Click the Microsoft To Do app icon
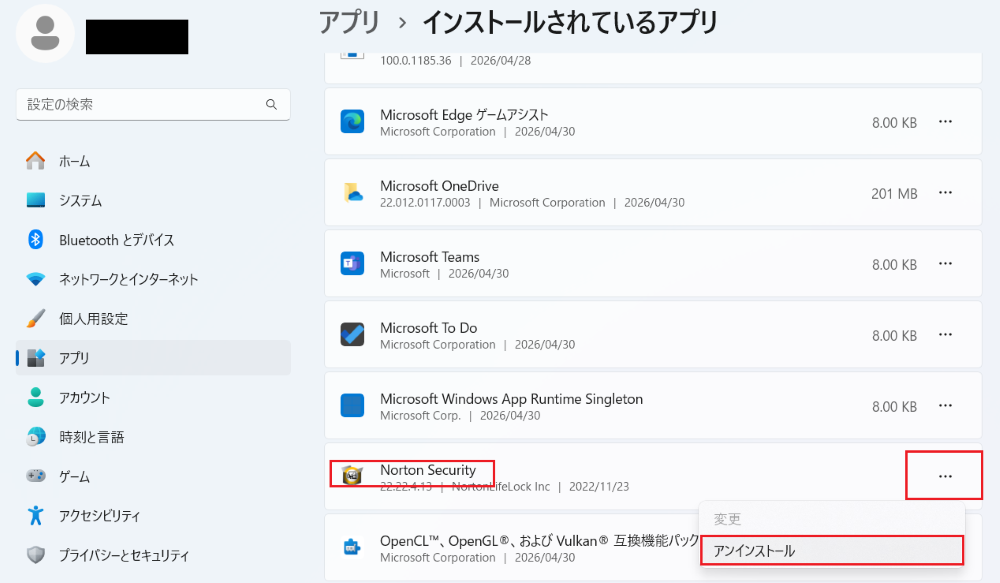1000x583 pixels. tap(352, 334)
